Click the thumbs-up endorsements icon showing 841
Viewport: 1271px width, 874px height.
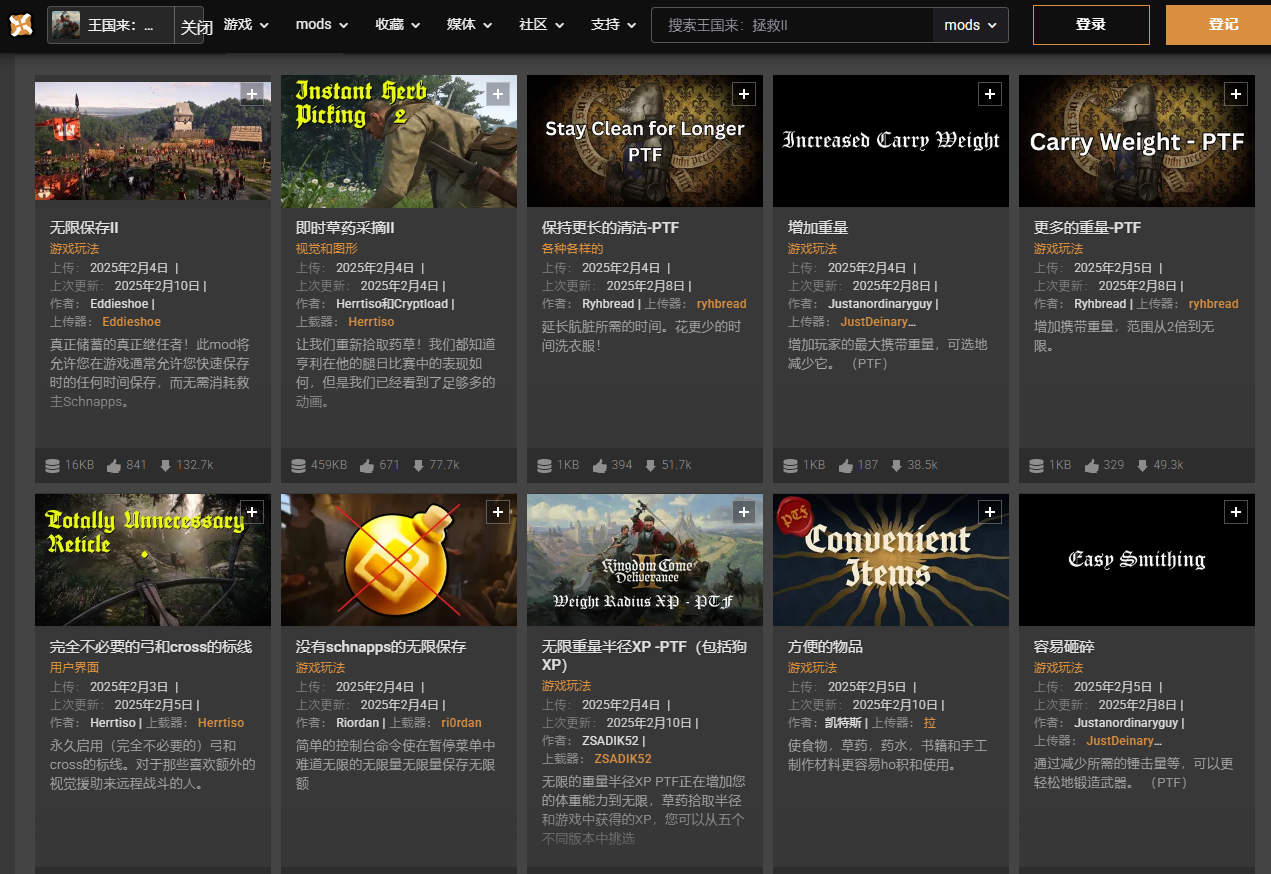click(114, 465)
